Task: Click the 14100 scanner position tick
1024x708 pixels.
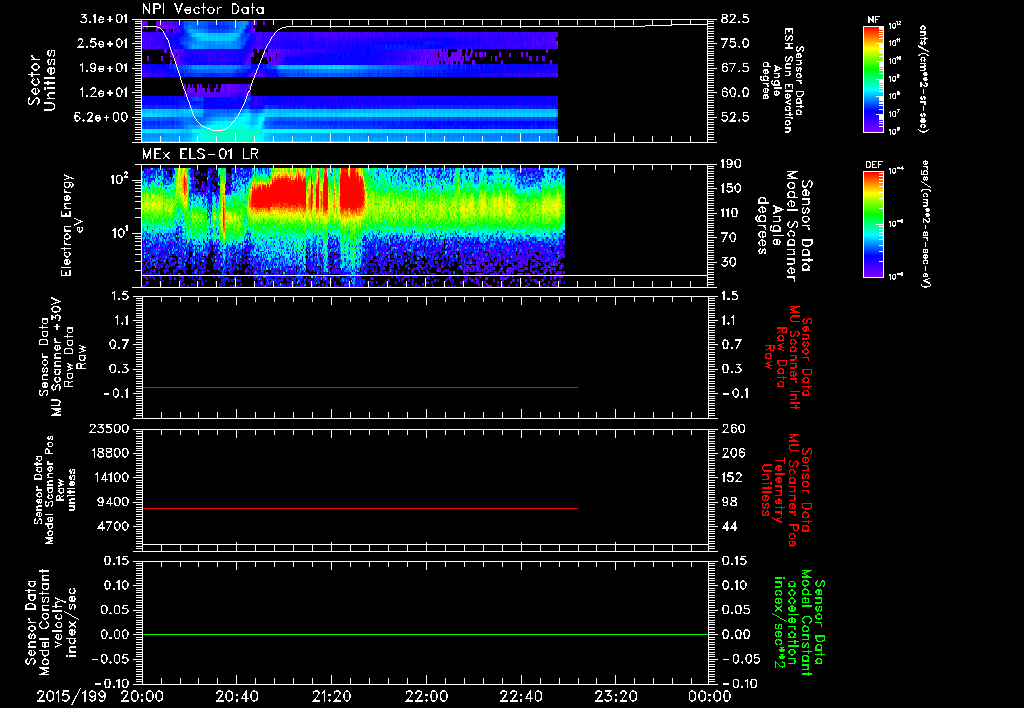Action: (x=111, y=477)
